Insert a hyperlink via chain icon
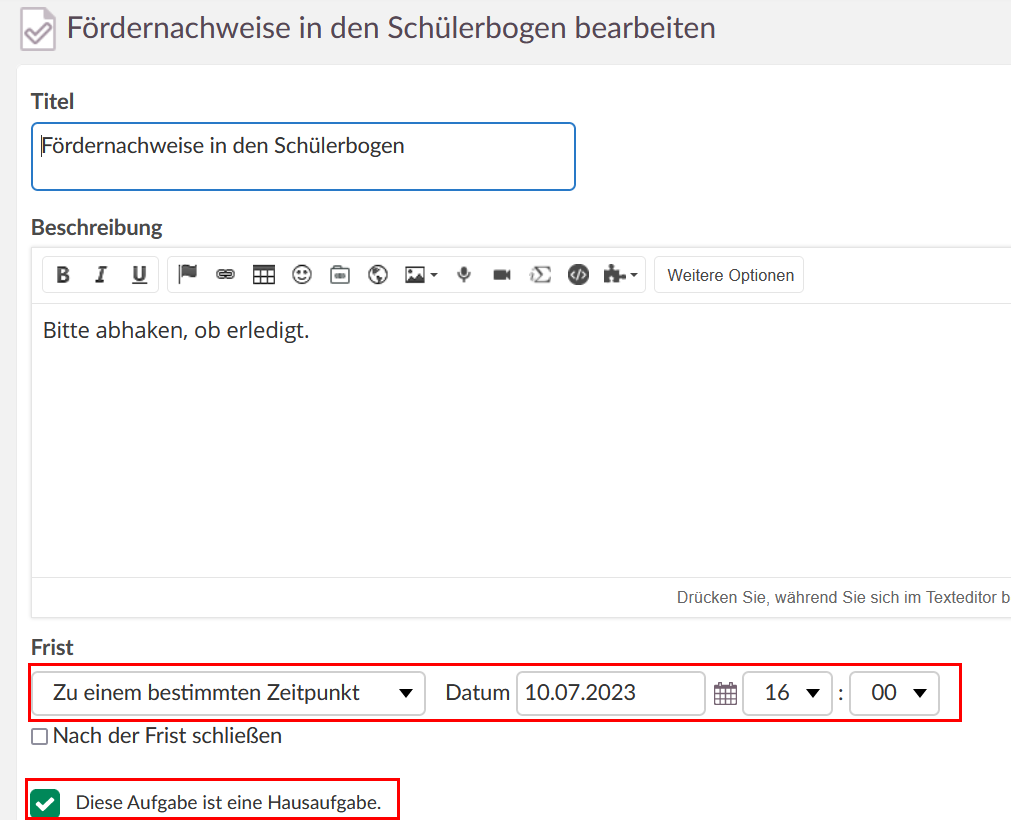This screenshot has height=820, width=1011. (x=225, y=275)
